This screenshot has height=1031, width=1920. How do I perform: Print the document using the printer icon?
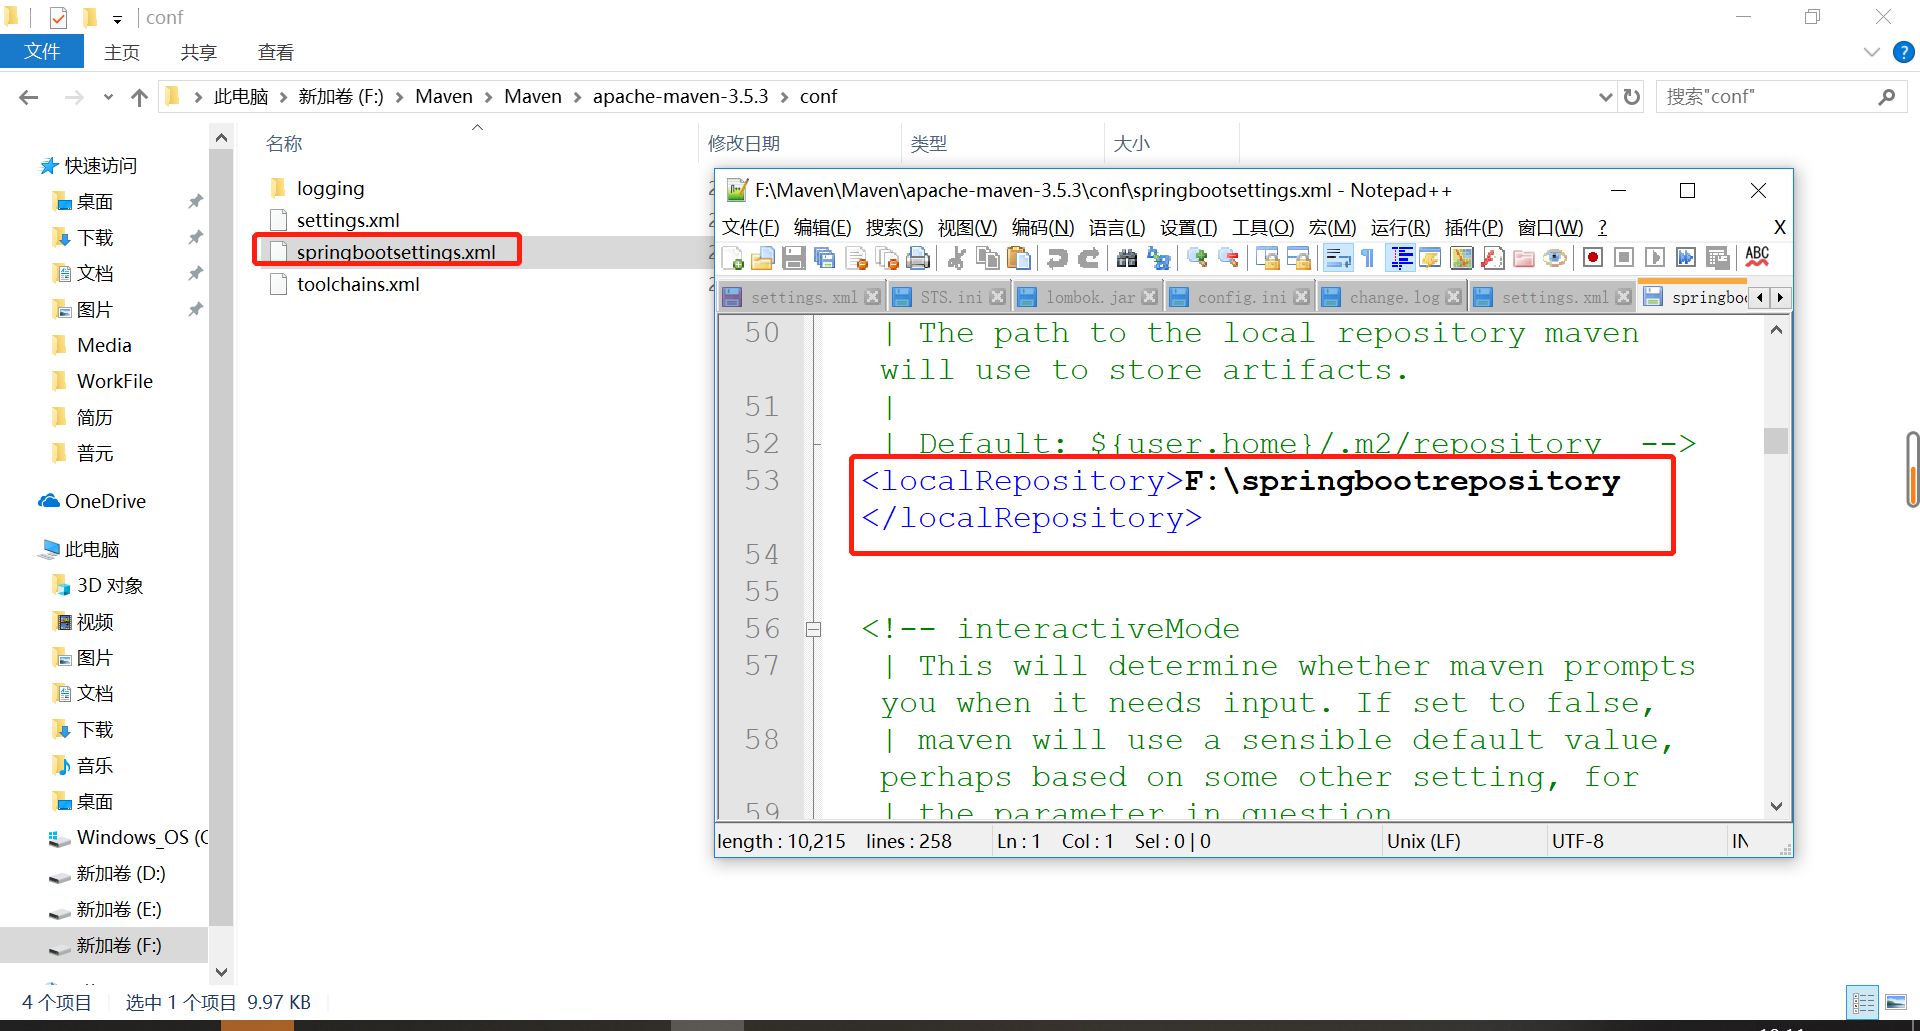pos(918,259)
